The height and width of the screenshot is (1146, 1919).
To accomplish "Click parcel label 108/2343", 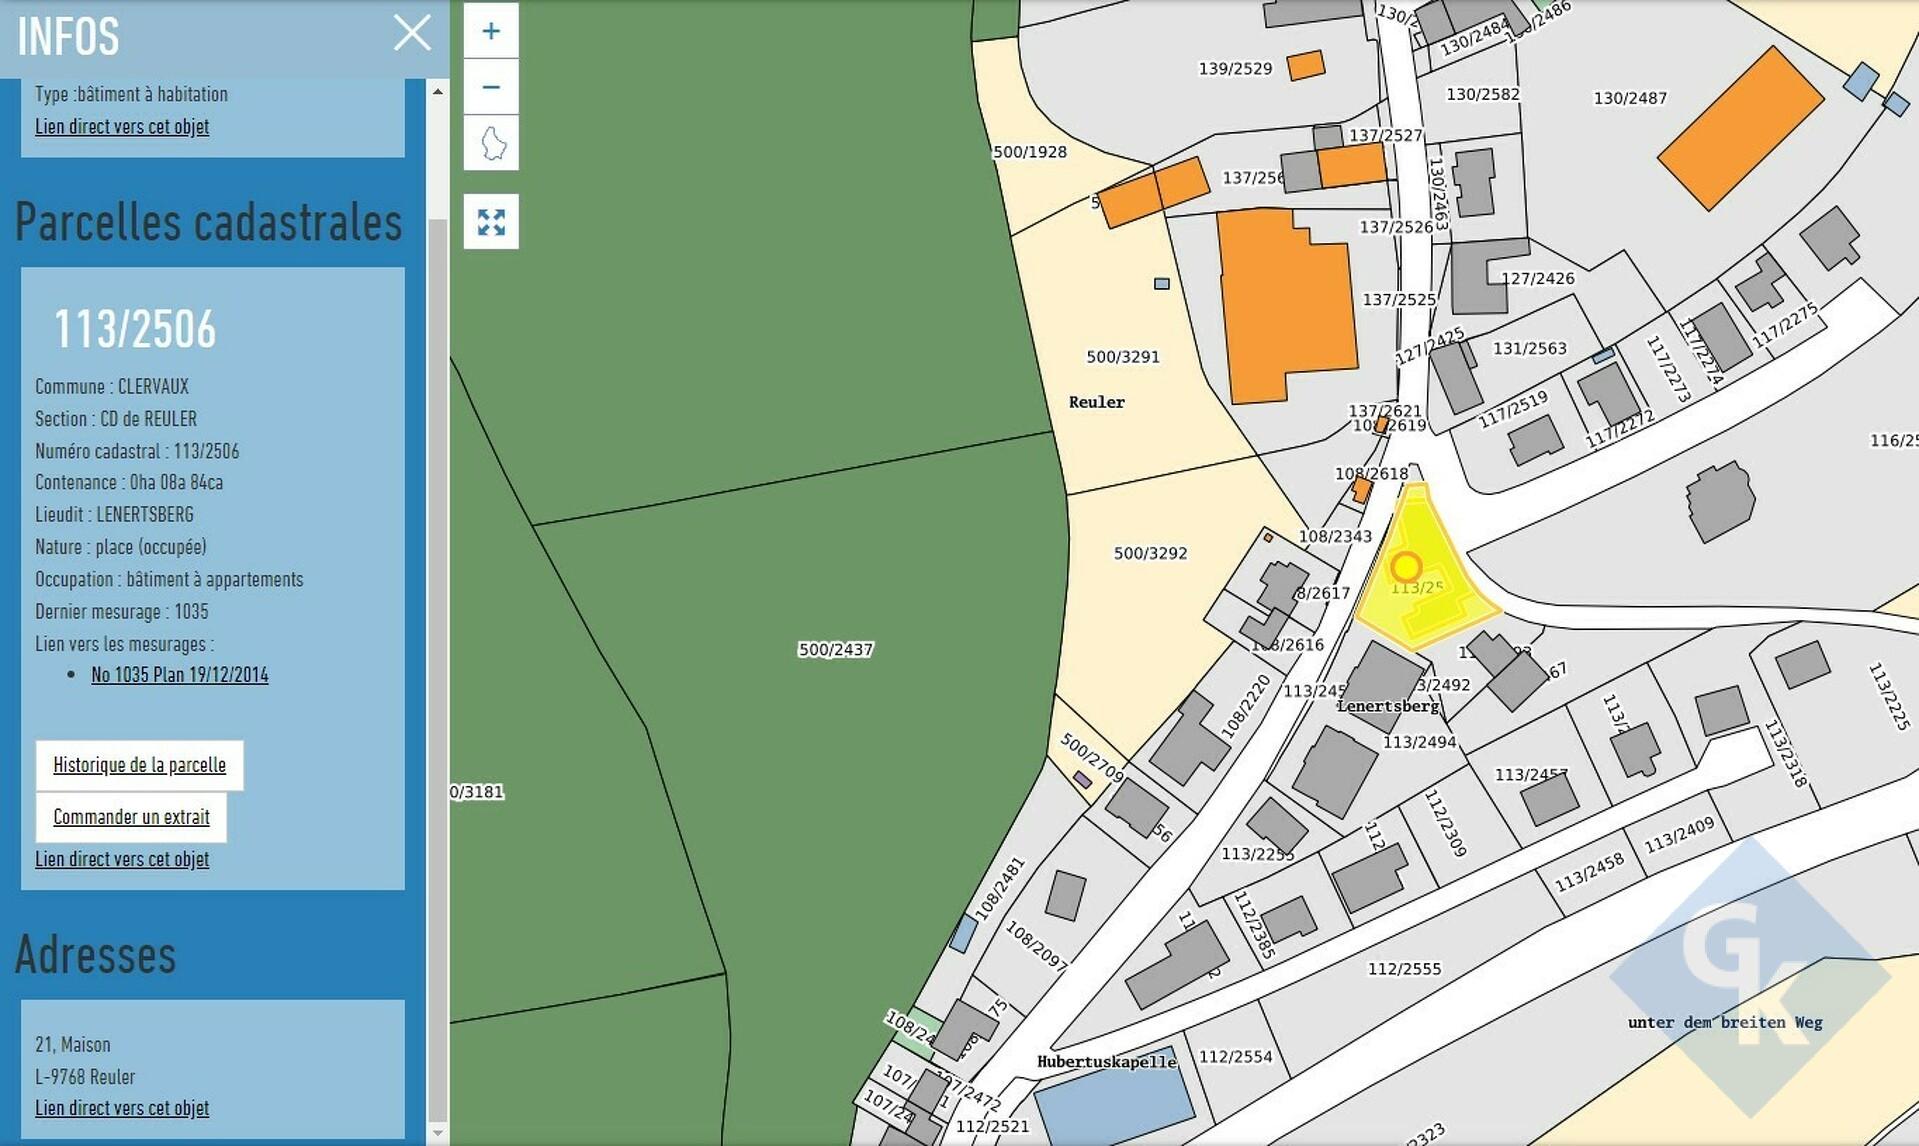I will point(1335,537).
